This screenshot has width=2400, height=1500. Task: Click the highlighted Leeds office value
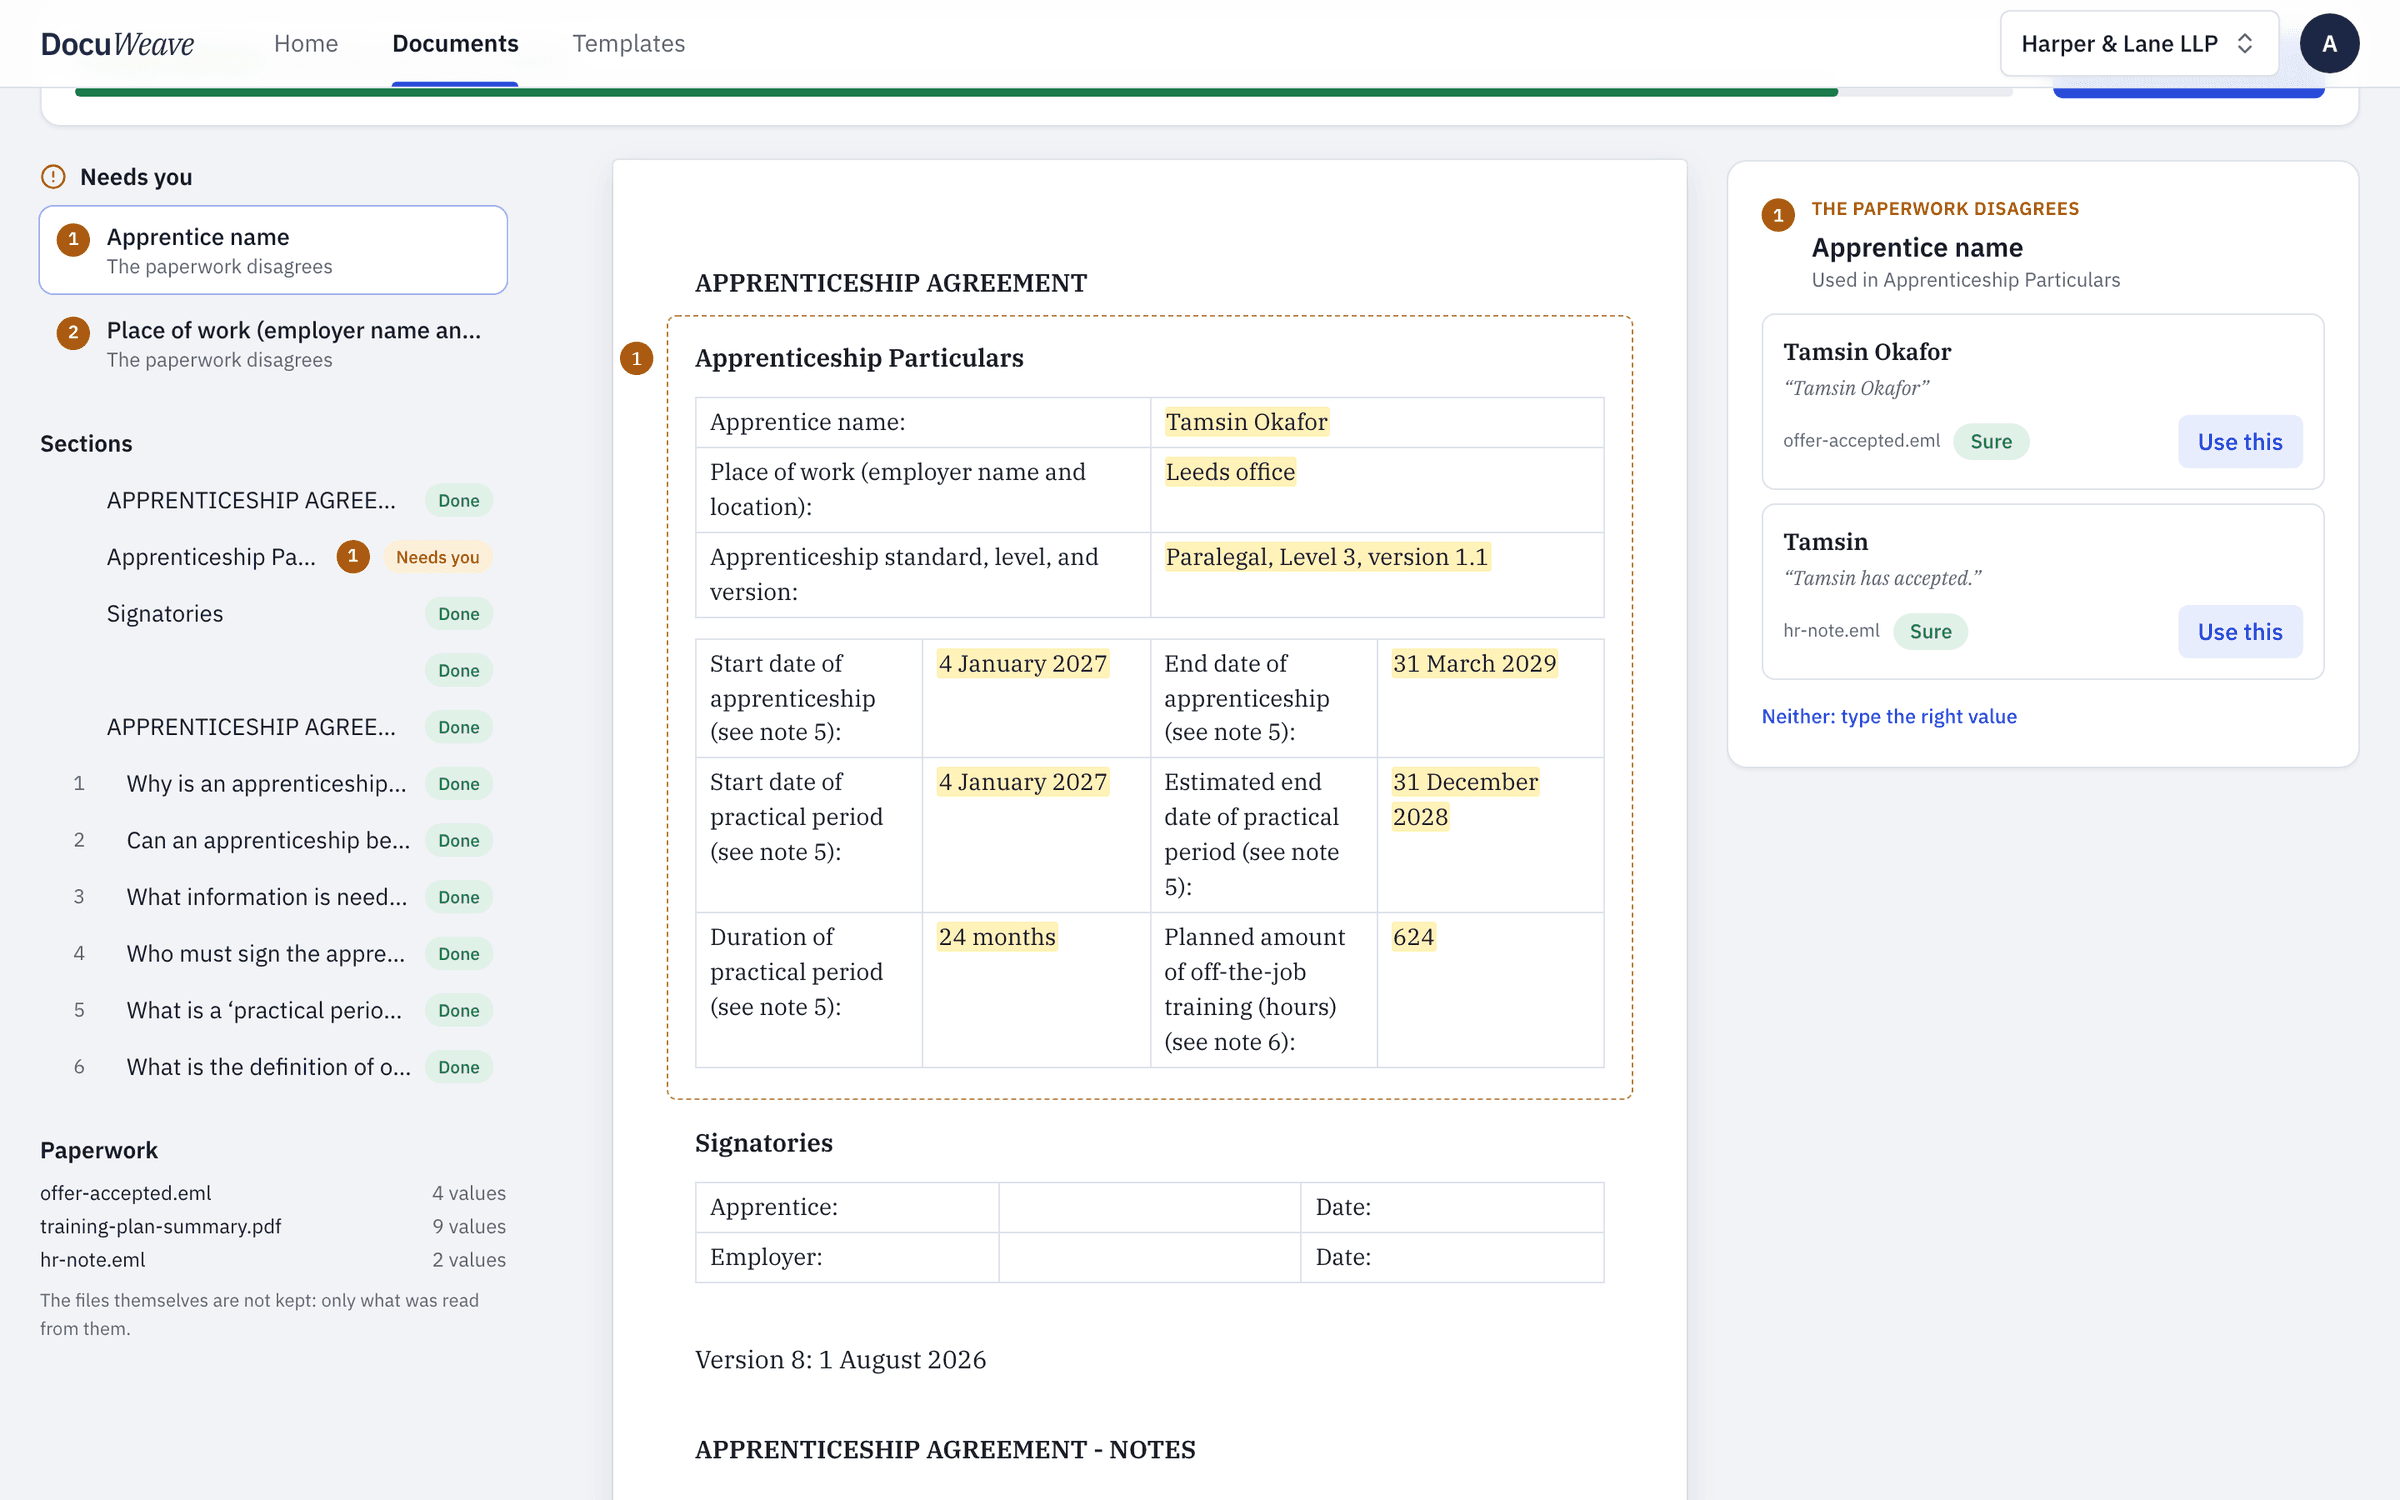point(1230,472)
